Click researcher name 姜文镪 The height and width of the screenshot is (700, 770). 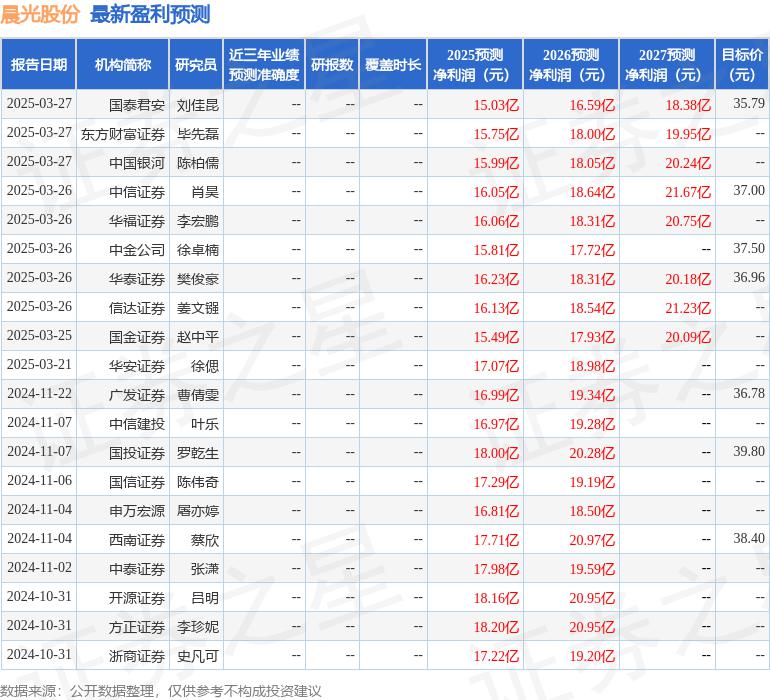pos(197,308)
